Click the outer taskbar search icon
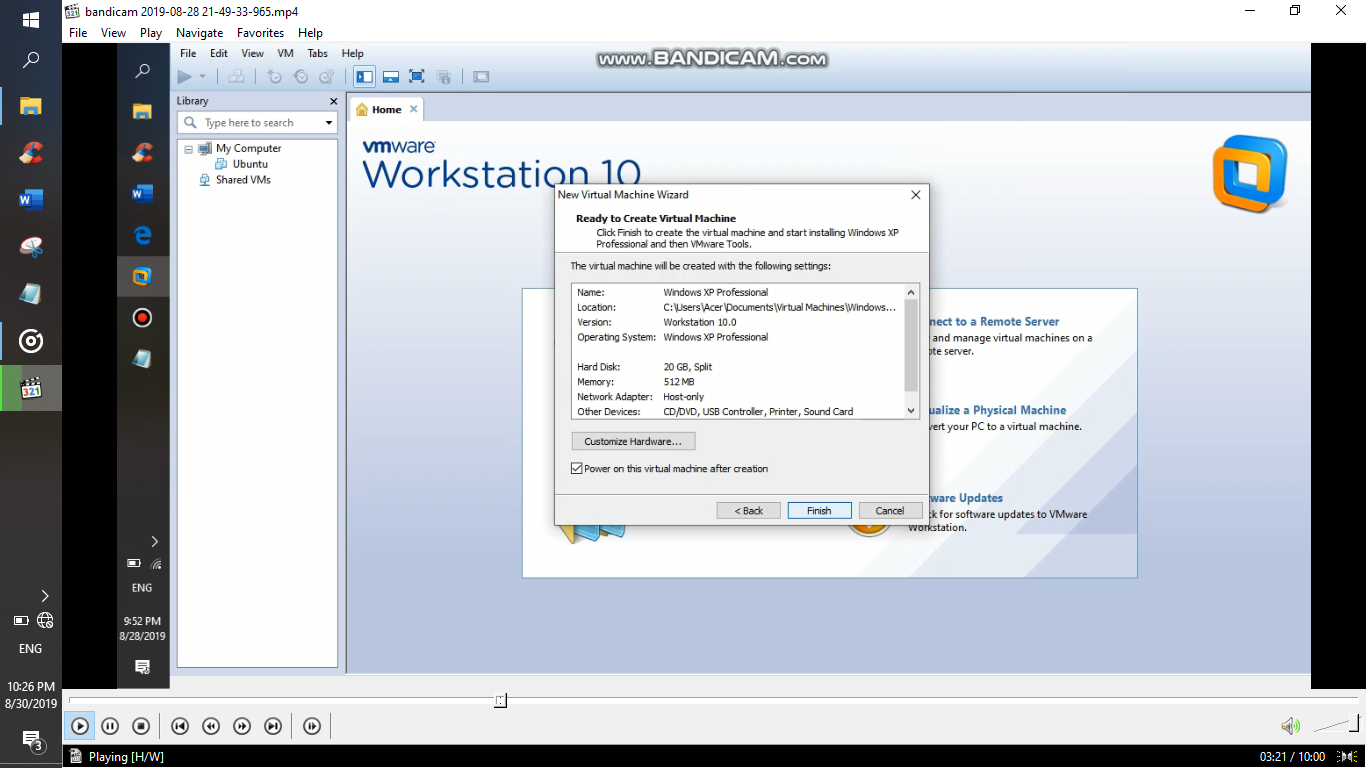Screen dimensions: 1366x768 point(30,60)
